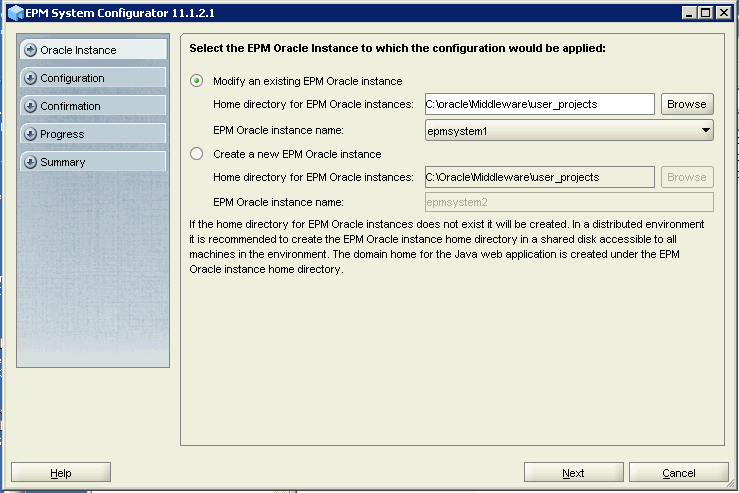Click the Configuration step arrow icon
Screen dimensions: 739x493
pos(30,78)
